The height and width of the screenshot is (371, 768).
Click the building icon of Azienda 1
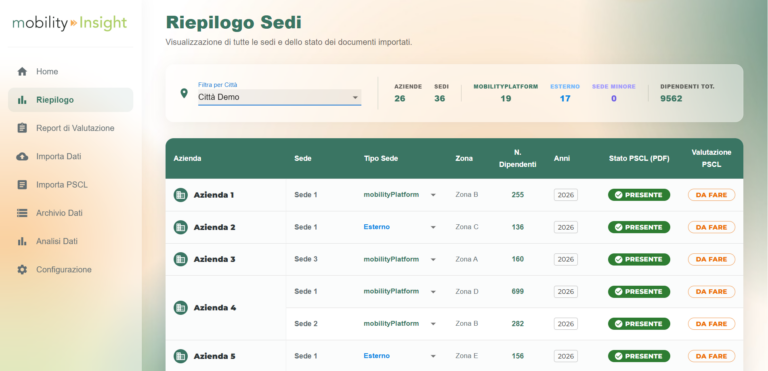(x=181, y=195)
